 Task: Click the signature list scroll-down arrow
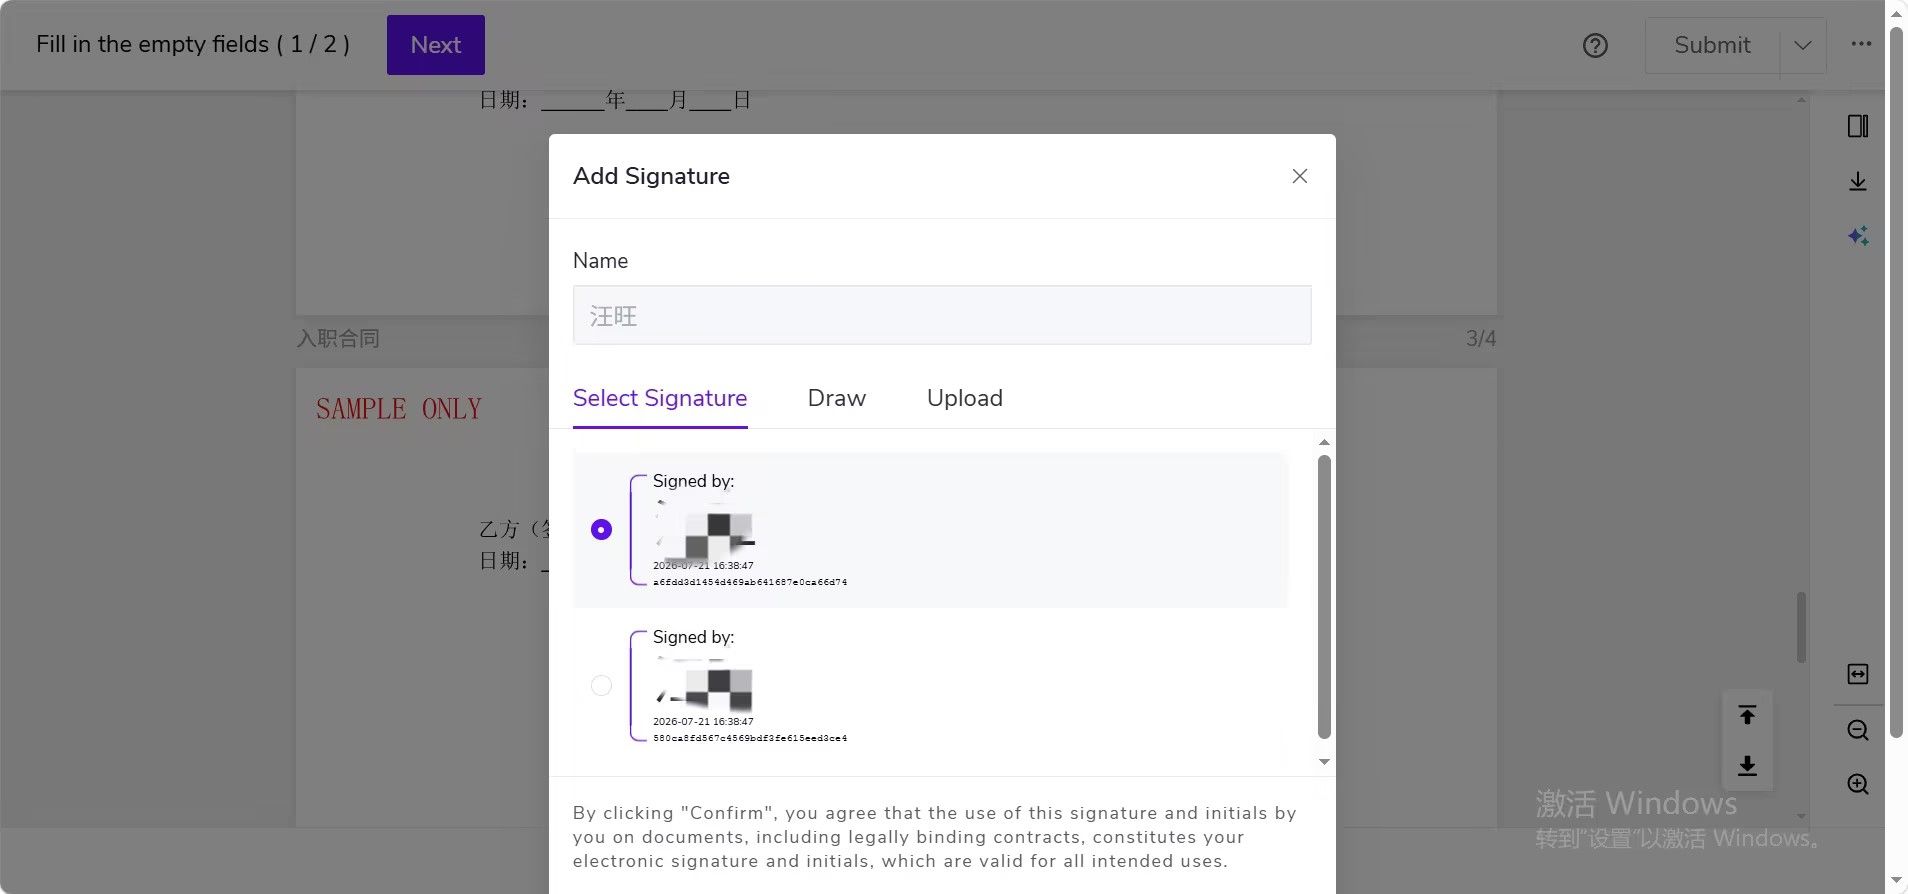tap(1324, 762)
